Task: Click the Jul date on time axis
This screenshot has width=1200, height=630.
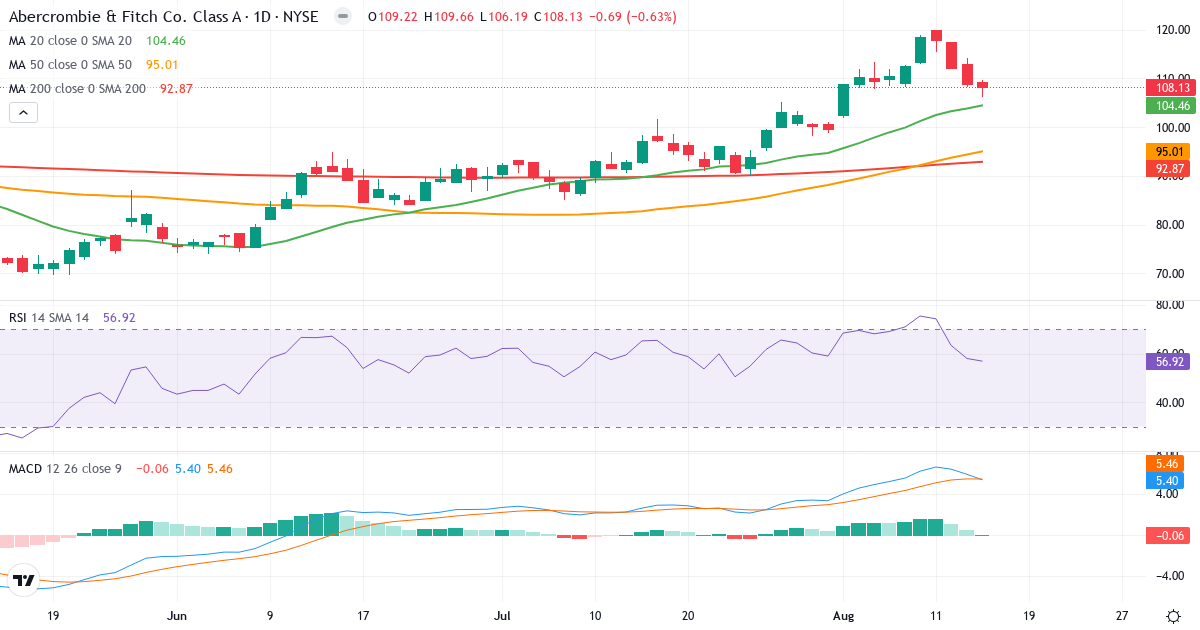Action: (502, 616)
